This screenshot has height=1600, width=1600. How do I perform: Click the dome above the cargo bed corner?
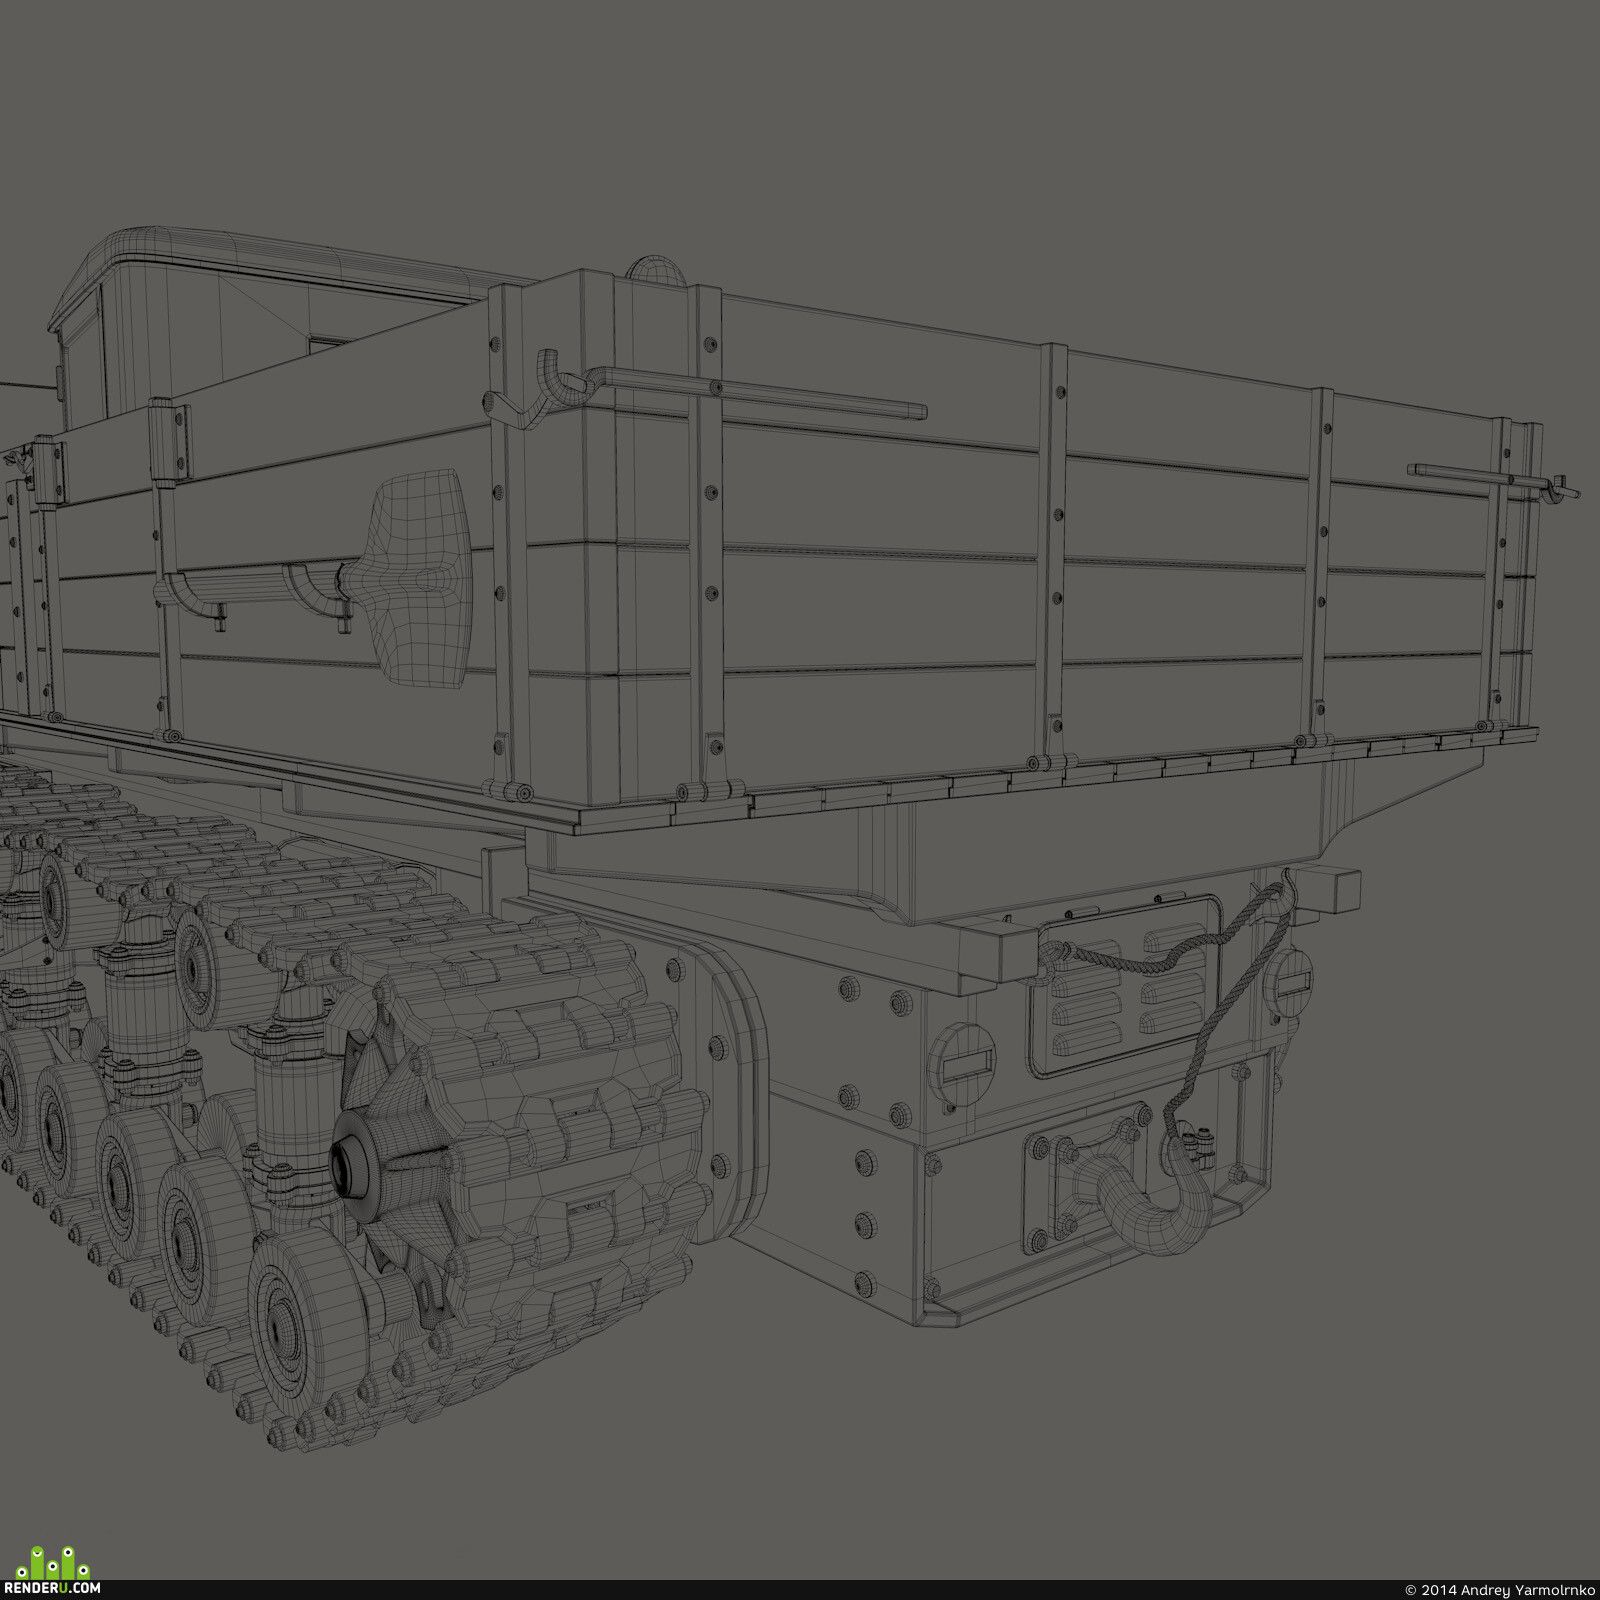[655, 269]
